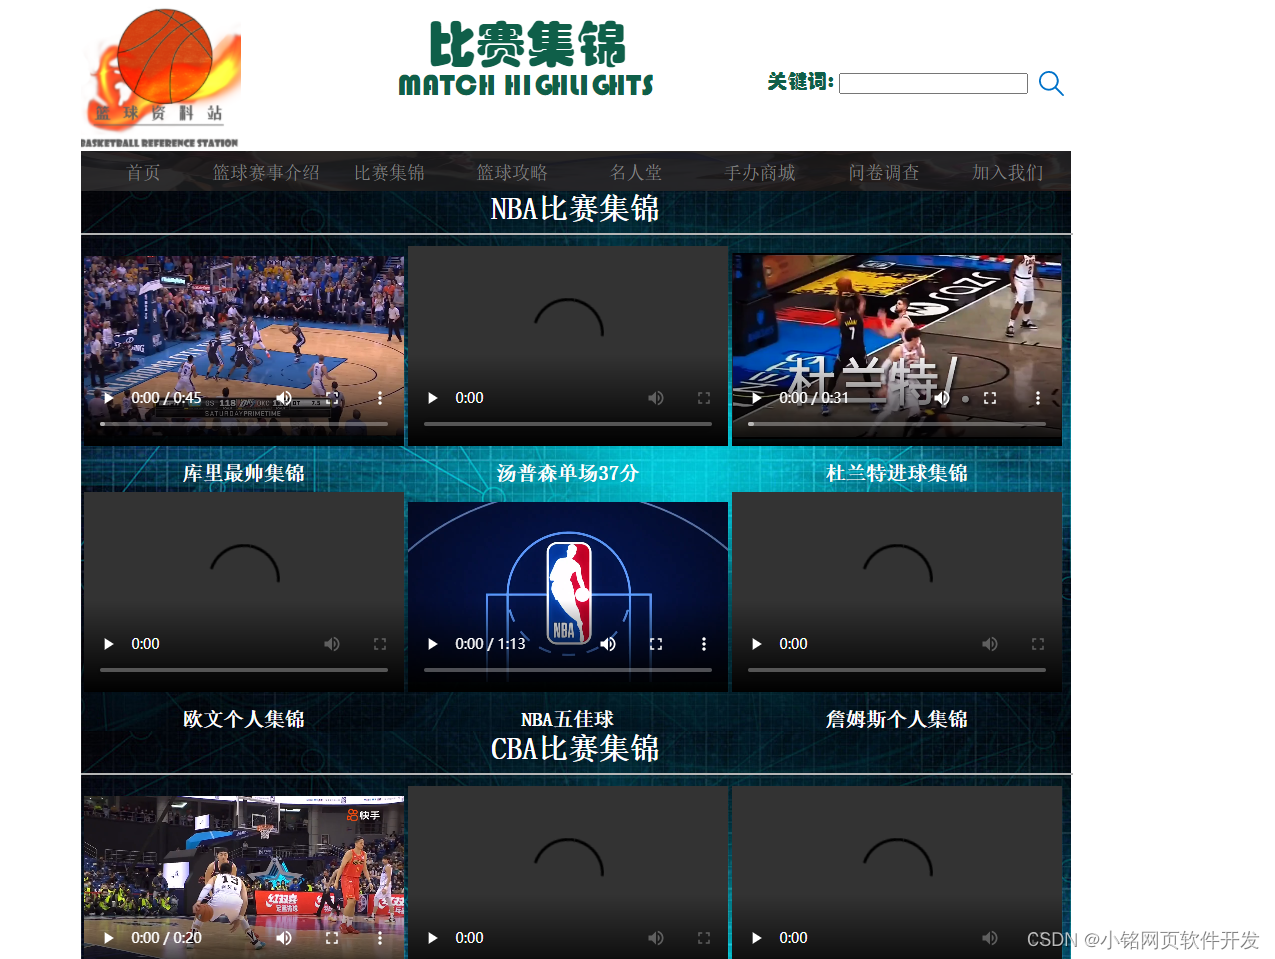Seek on the 欧文个人集锦 progress bar

[244, 670]
